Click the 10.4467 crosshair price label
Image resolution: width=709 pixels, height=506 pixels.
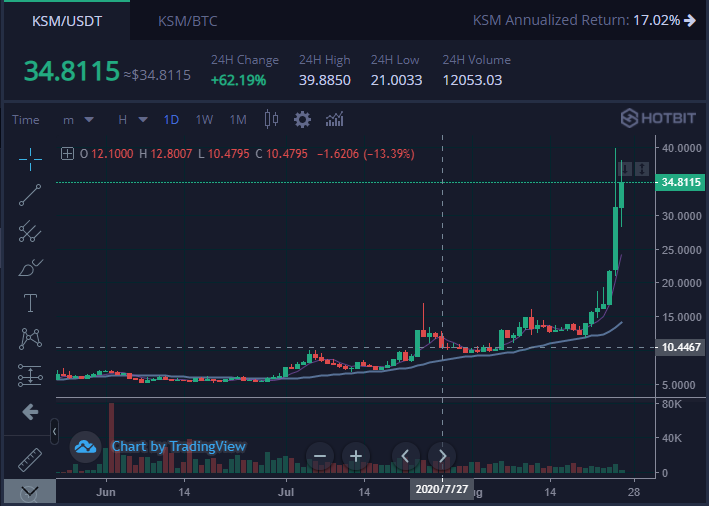pos(680,347)
